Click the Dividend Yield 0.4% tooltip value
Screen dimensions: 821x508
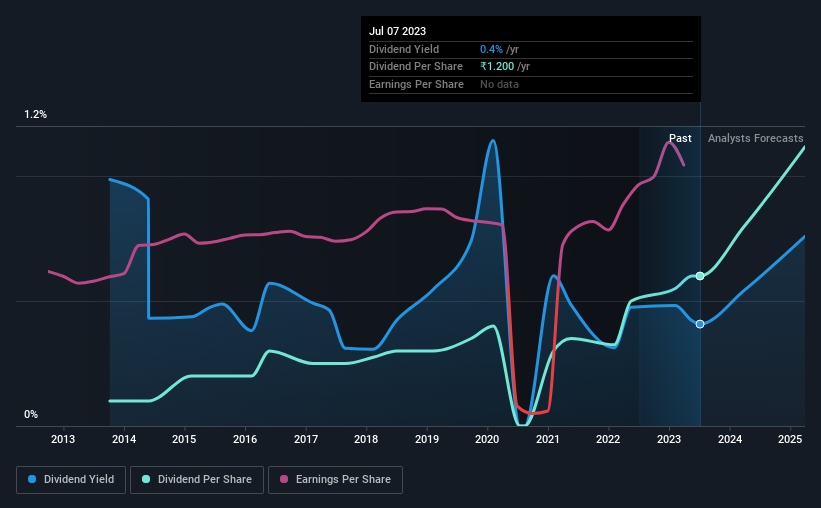point(491,49)
